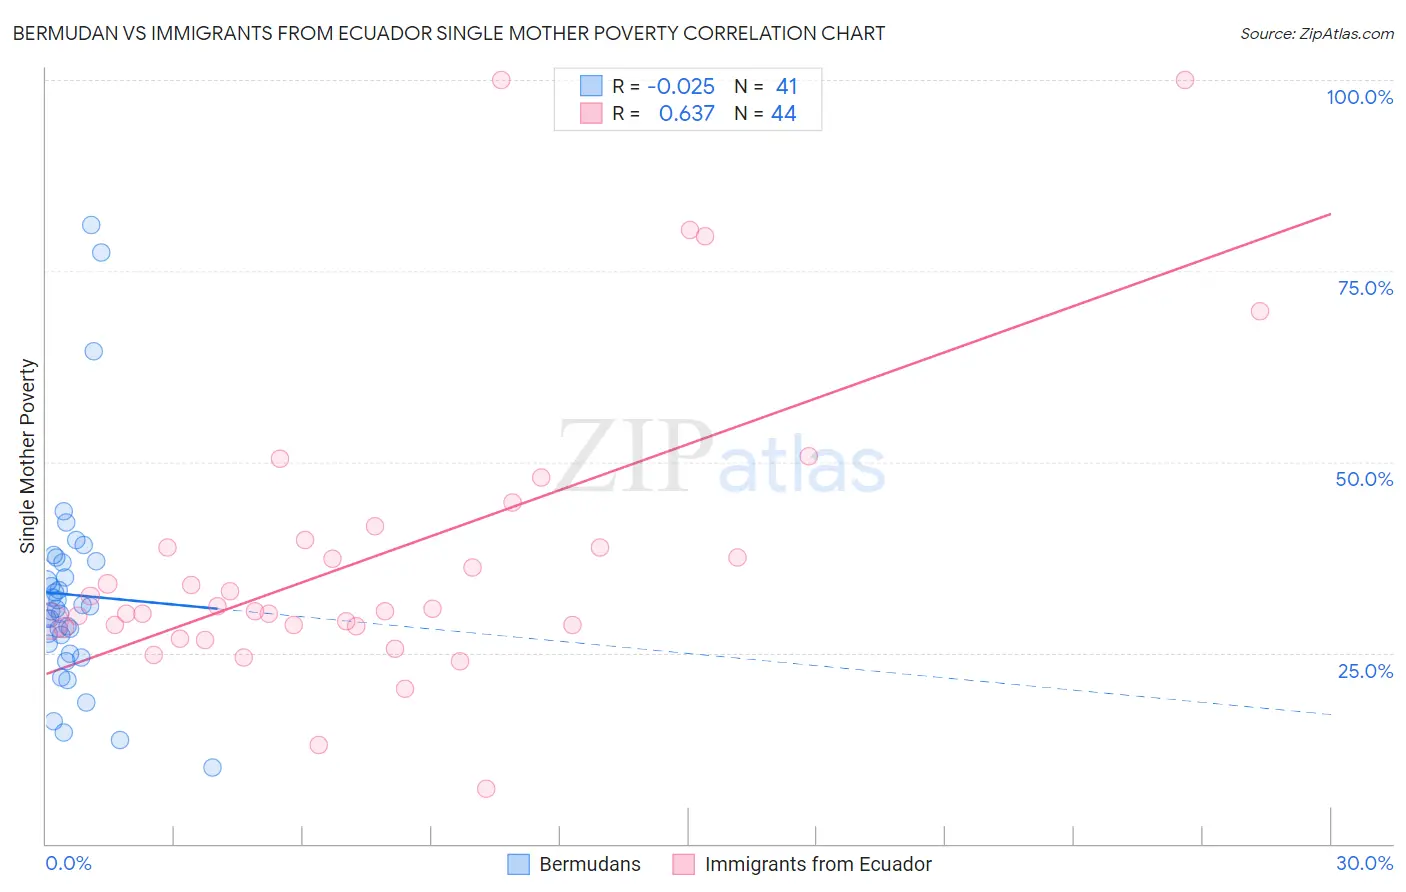Click the pink swatch beside R = 0.637
1406x892 pixels.
(x=591, y=113)
